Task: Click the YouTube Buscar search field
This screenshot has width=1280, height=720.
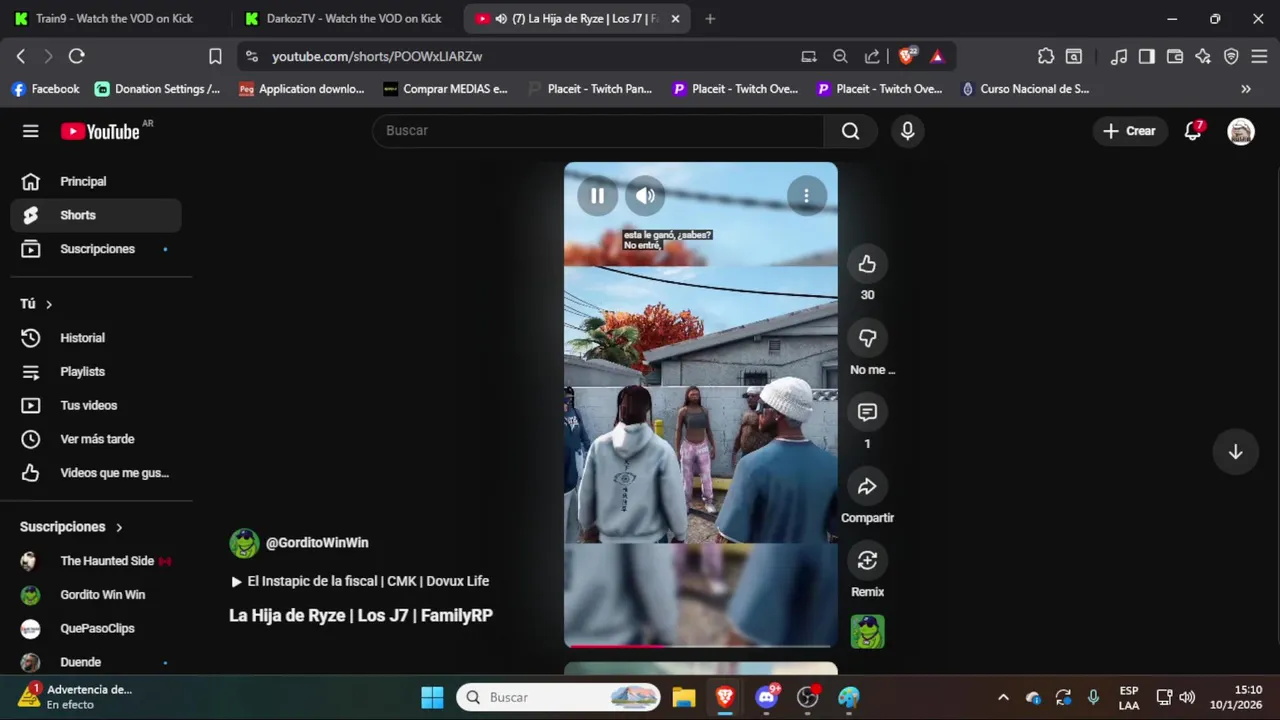Action: [598, 131]
